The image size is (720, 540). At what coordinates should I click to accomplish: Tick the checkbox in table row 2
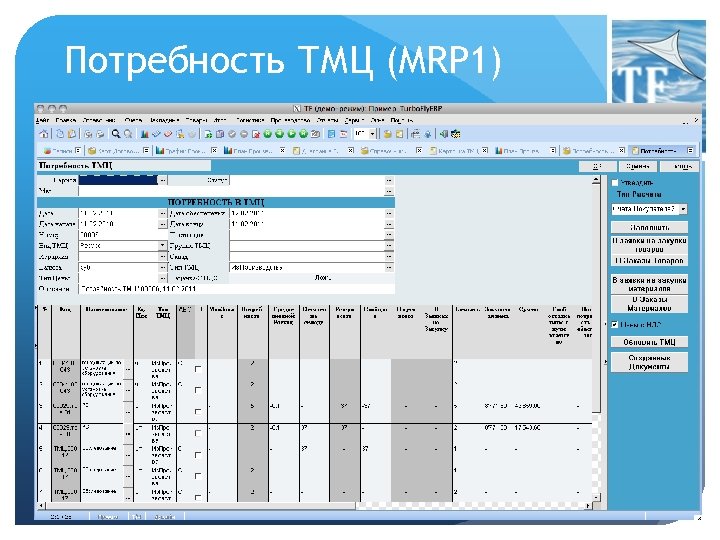(198, 390)
